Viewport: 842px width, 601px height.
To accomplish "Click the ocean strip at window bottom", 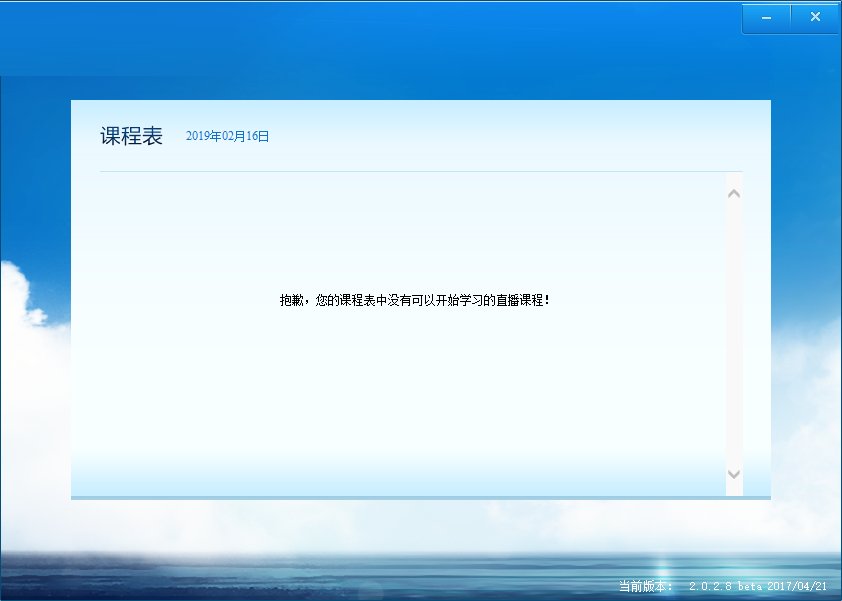I will (x=421, y=575).
